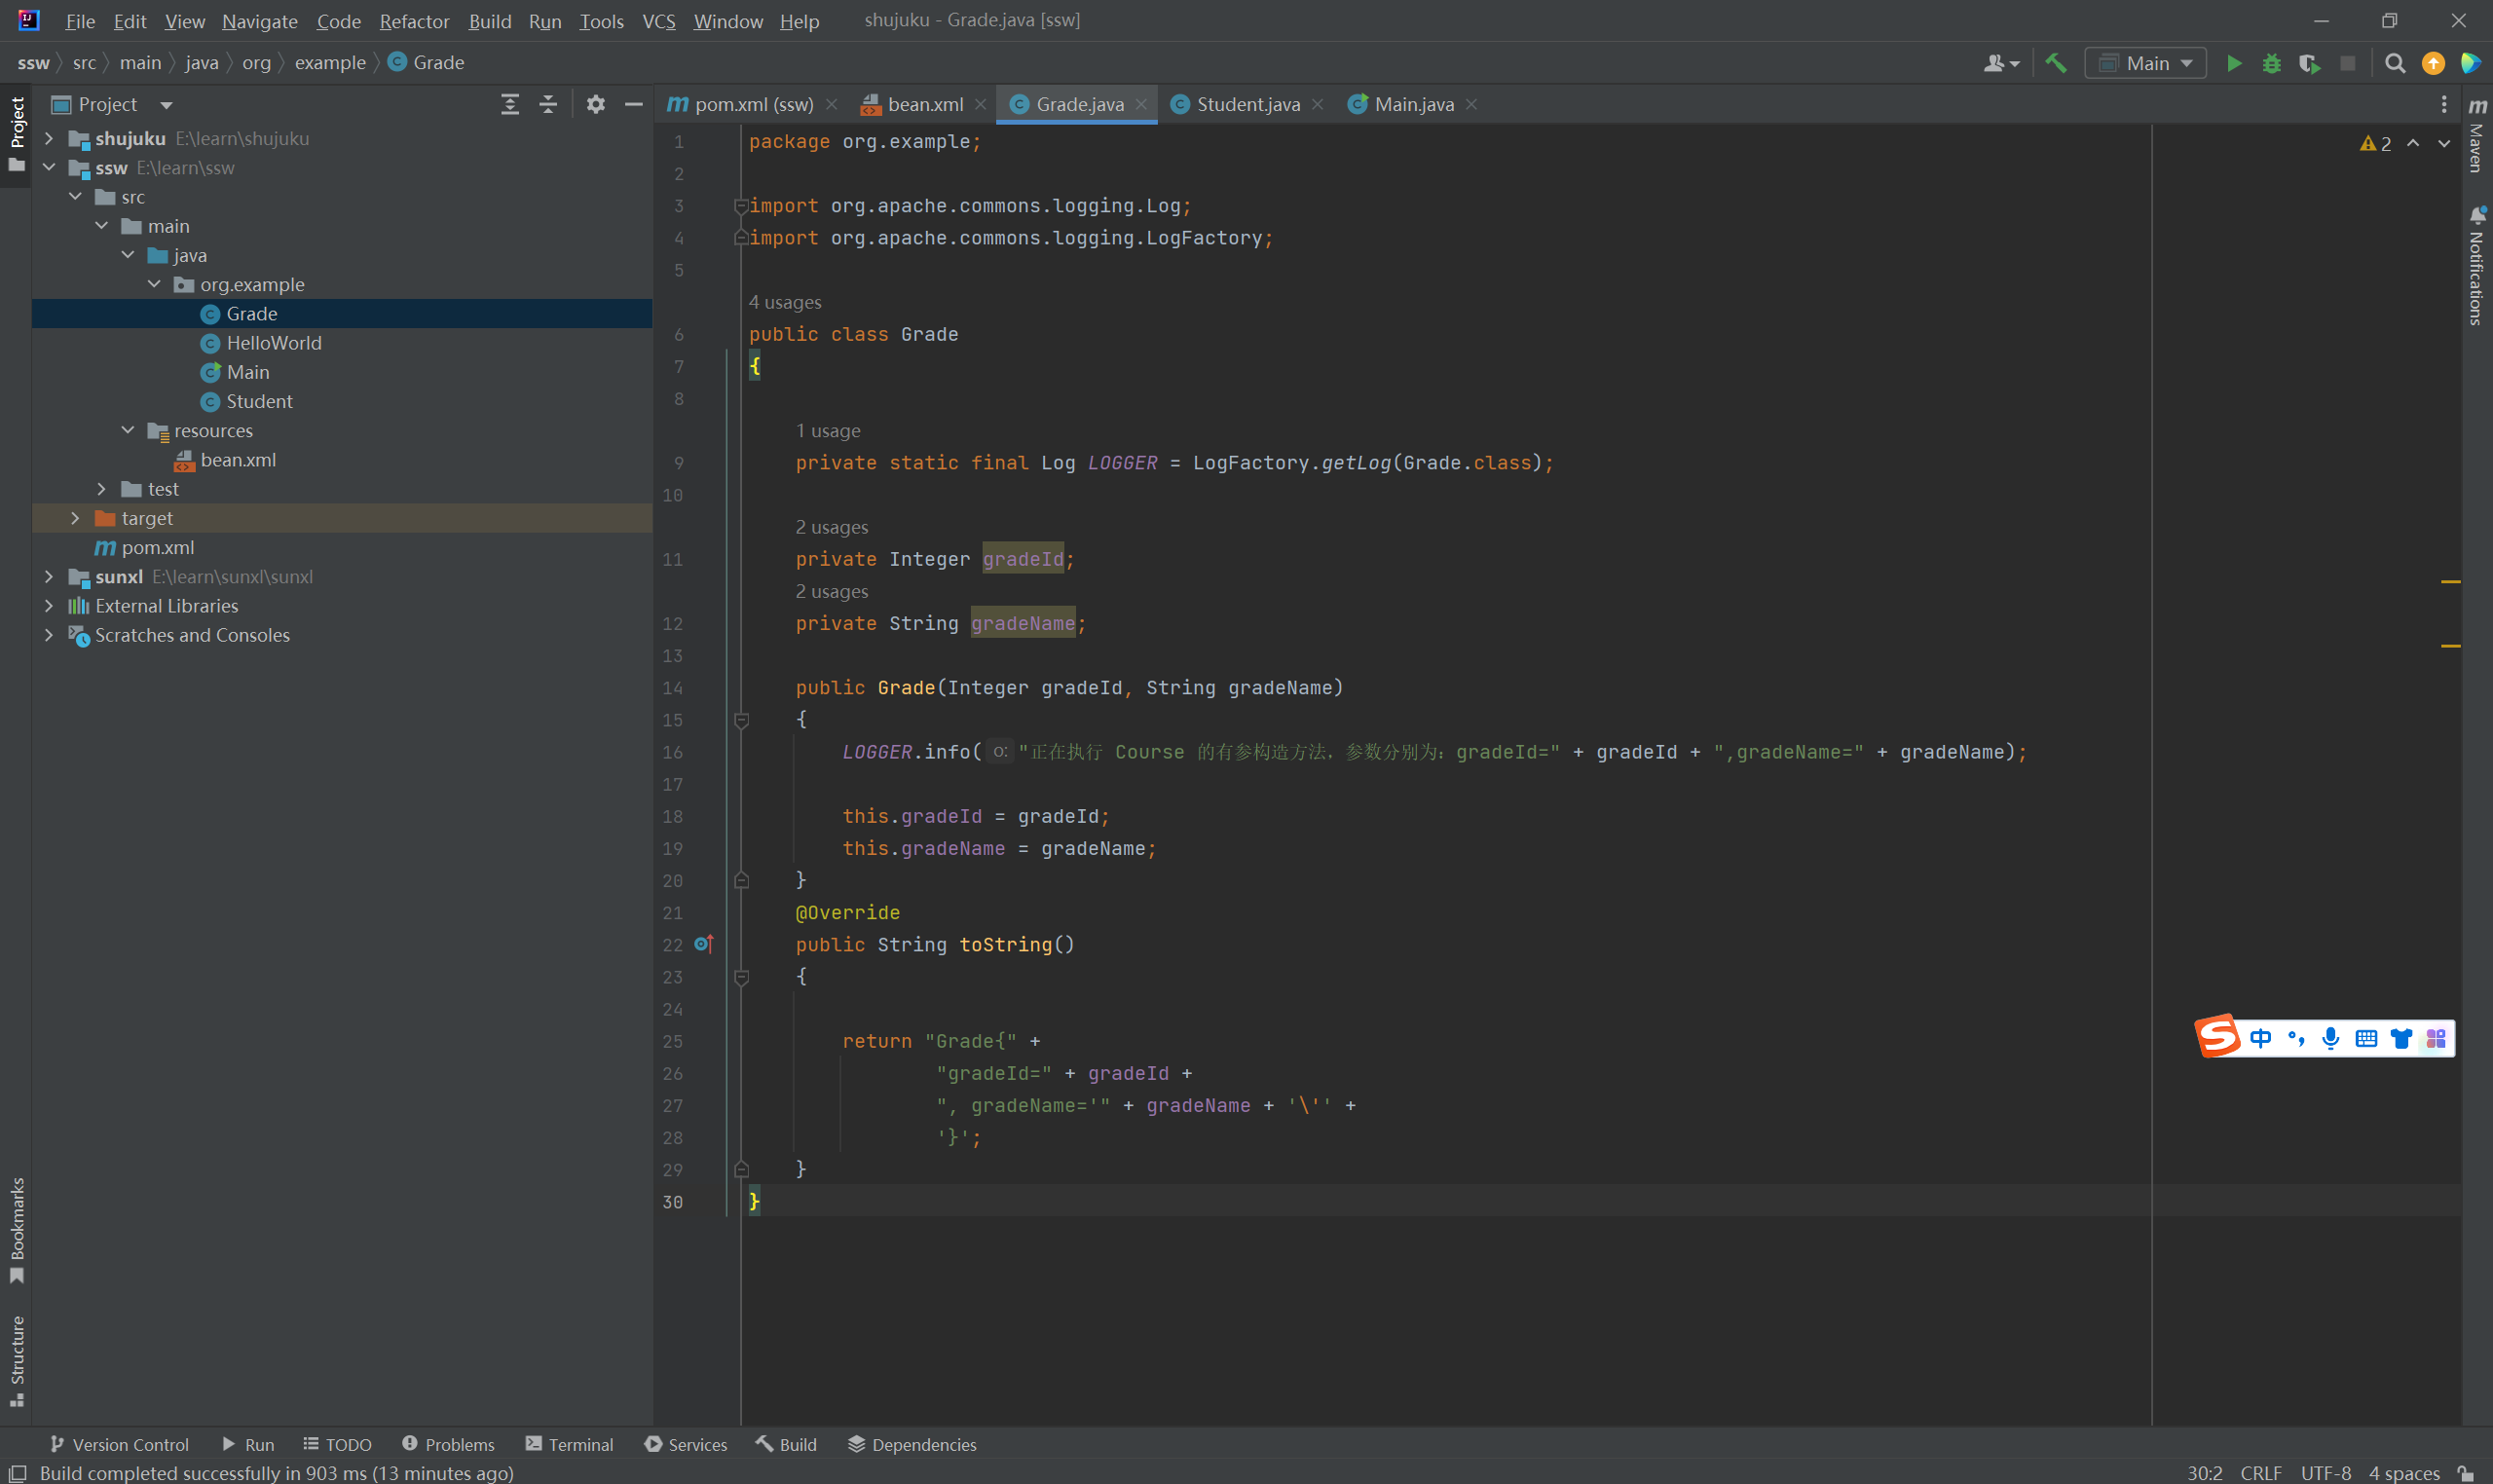The height and width of the screenshot is (1484, 2493).
Task: Build project using the hammer icon
Action: tap(2055, 63)
